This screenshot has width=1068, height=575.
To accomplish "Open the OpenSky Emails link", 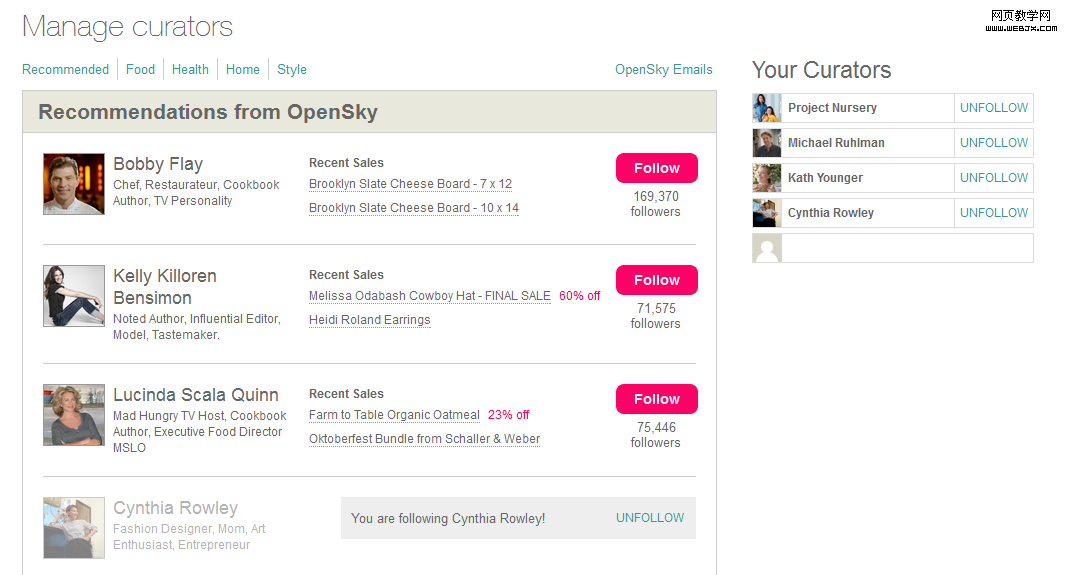I will 663,69.
